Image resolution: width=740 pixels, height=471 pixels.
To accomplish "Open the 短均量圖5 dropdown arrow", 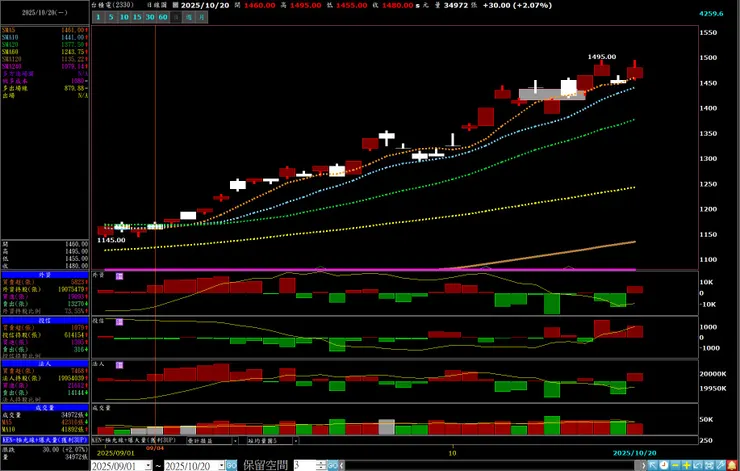I will (x=296, y=441).
